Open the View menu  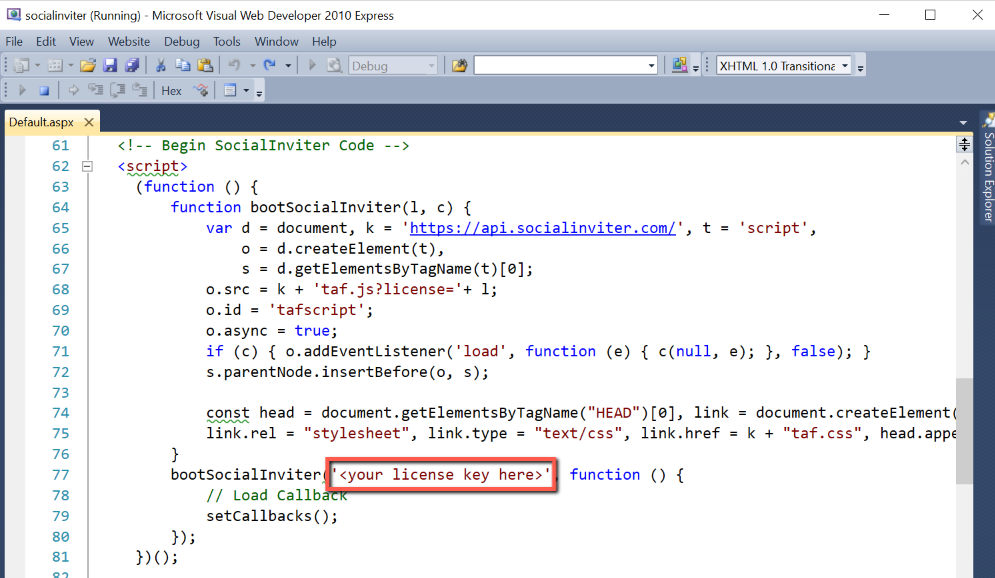point(81,41)
